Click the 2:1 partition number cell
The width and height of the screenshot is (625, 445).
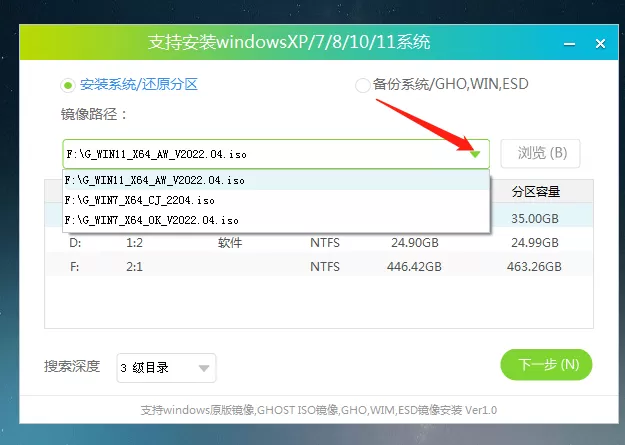click(134, 266)
